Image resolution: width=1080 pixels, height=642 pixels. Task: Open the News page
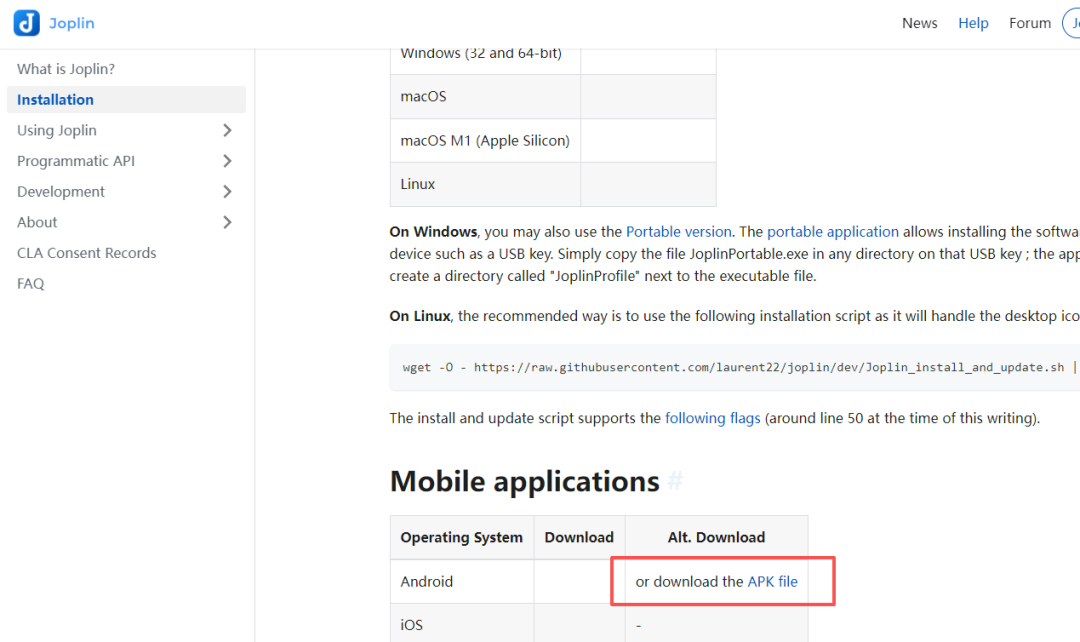click(x=920, y=23)
